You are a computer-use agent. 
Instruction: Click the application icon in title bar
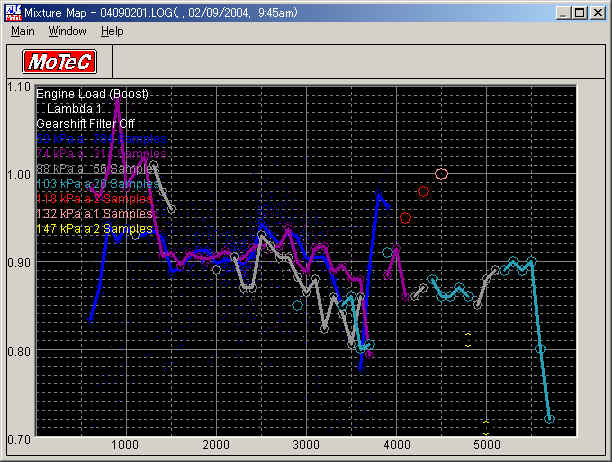[13, 12]
